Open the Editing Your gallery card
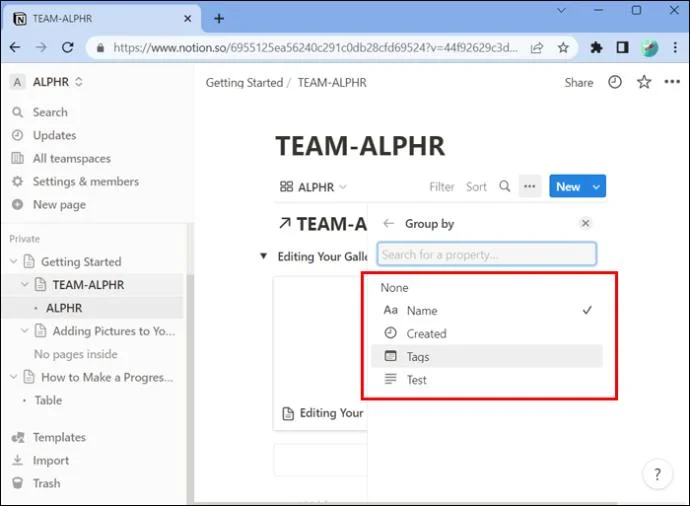 (320, 354)
